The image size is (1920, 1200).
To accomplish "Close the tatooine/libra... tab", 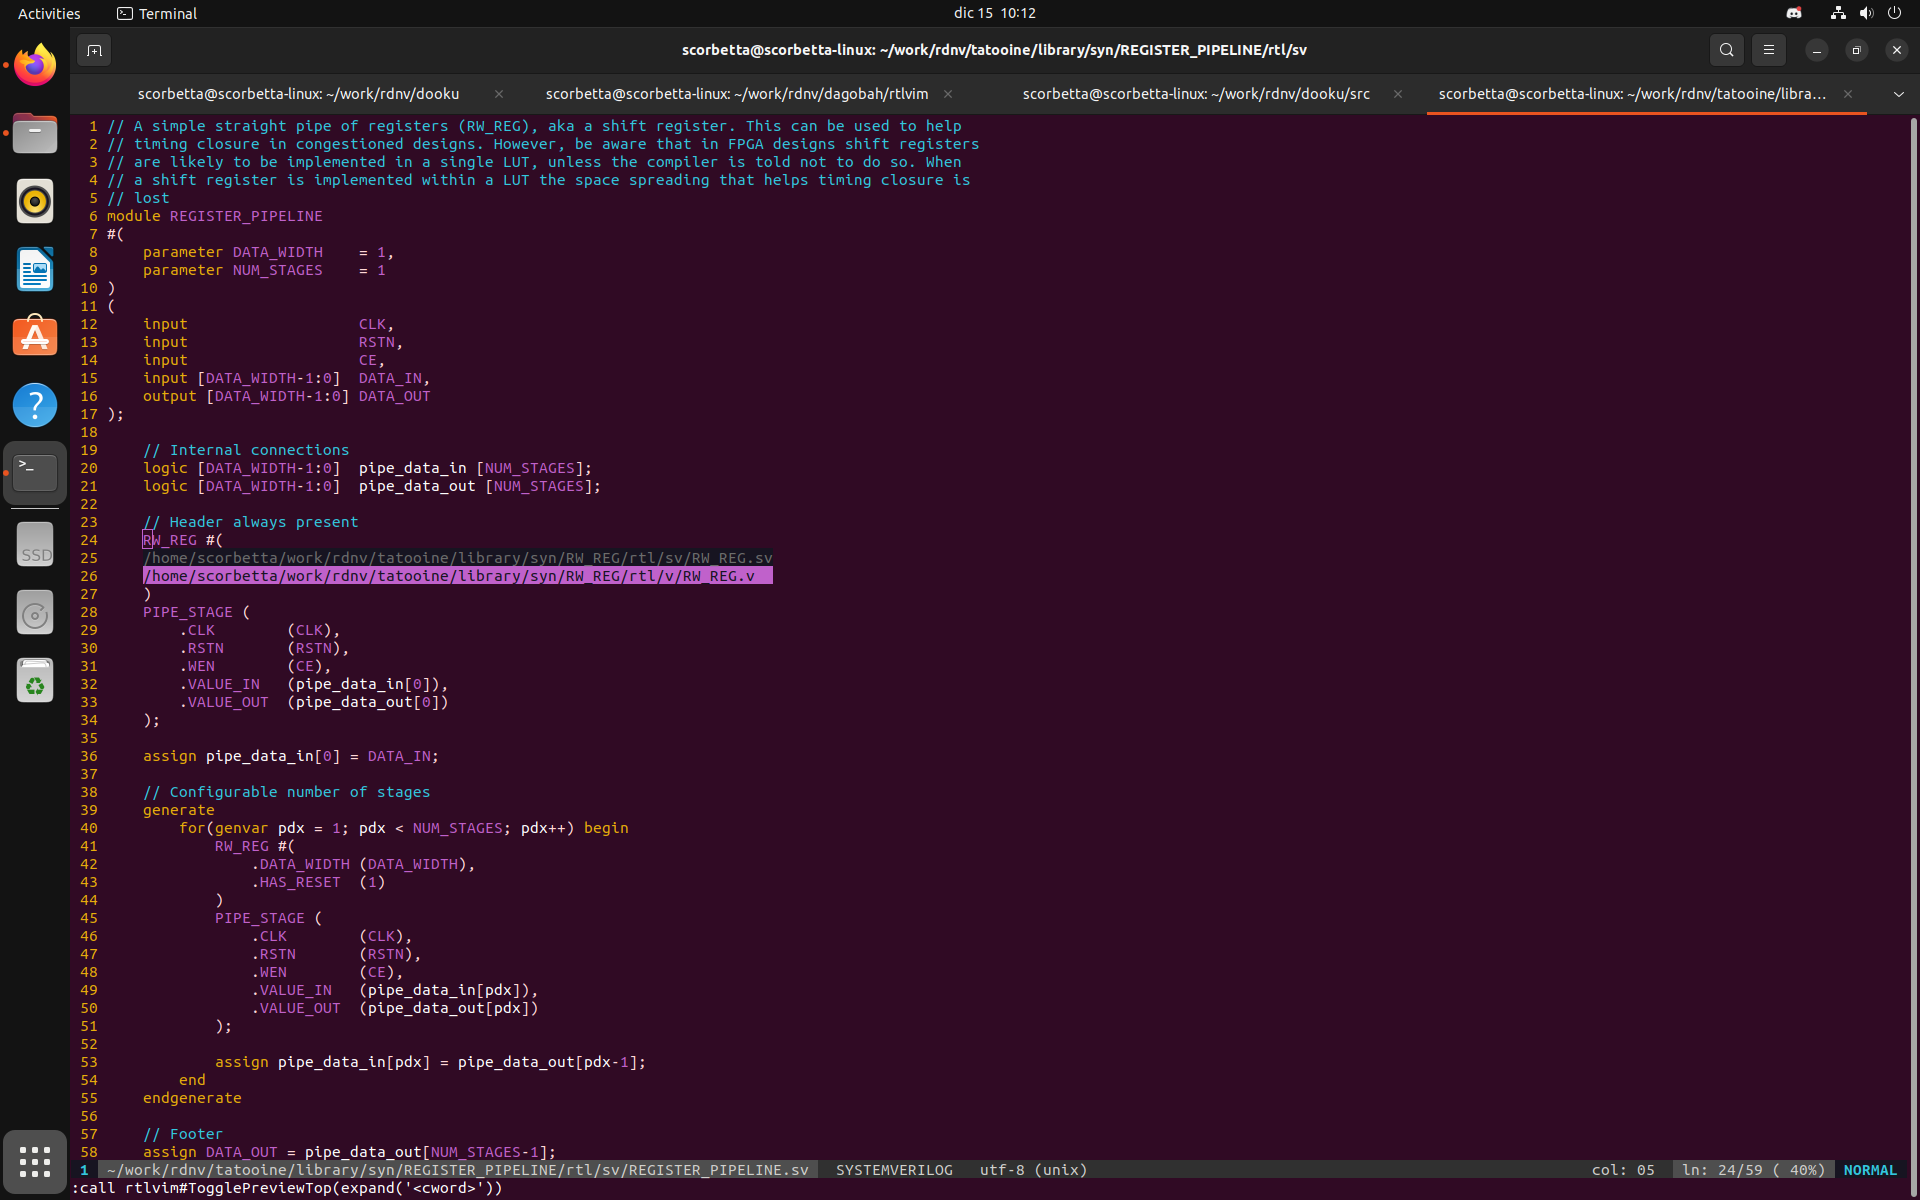I will pos(1847,94).
